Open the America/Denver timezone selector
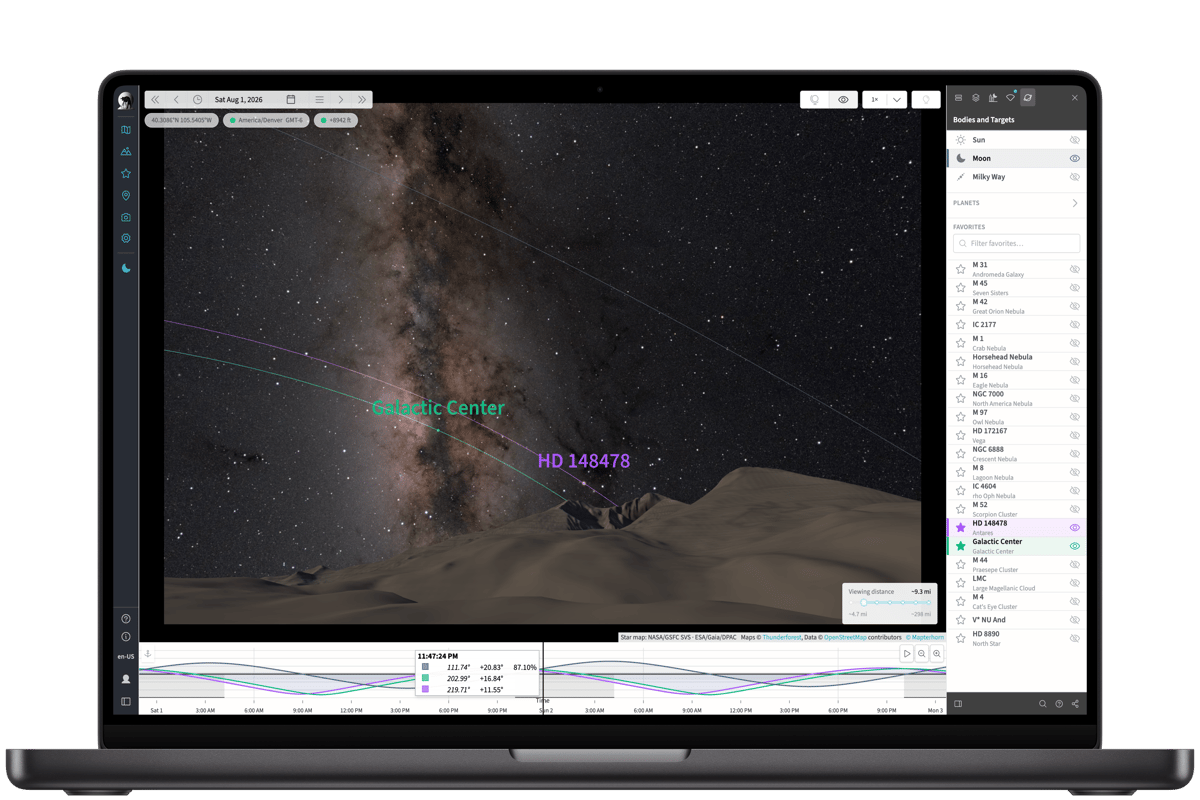This screenshot has width=1200, height=800. [x=266, y=120]
